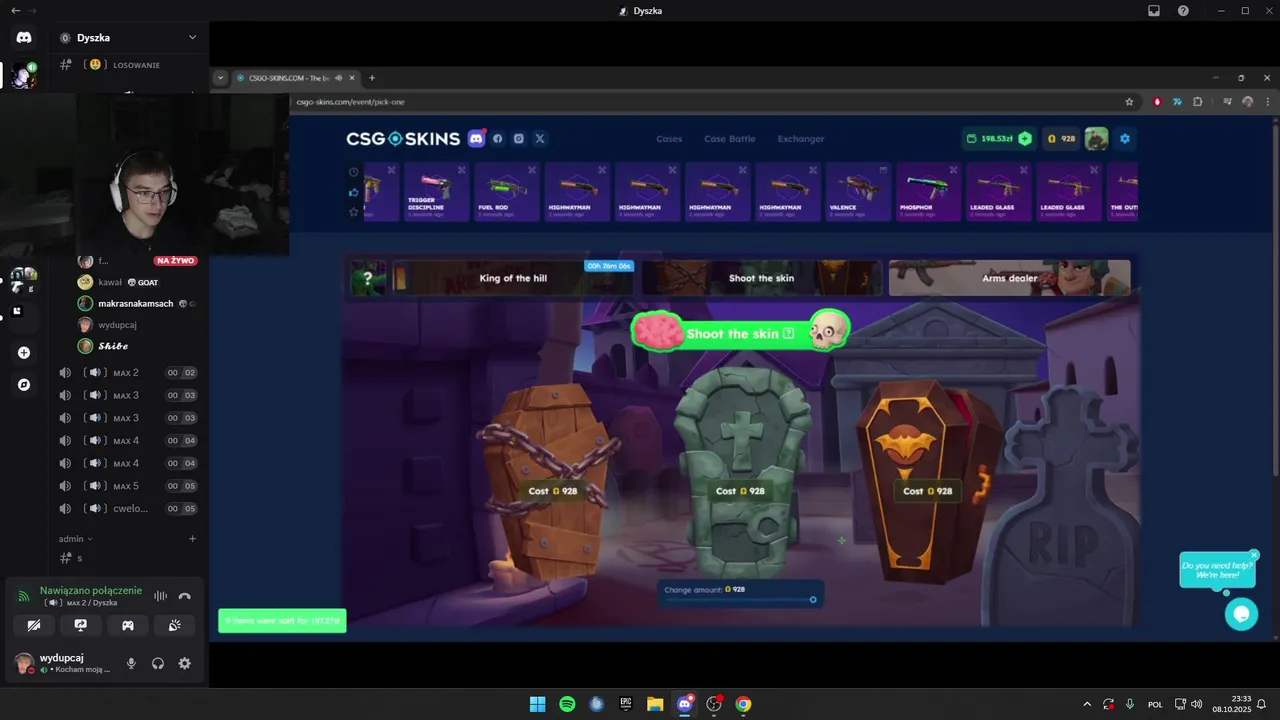Mute the Discord microphone
This screenshot has width=1280, height=720.
[x=131, y=663]
